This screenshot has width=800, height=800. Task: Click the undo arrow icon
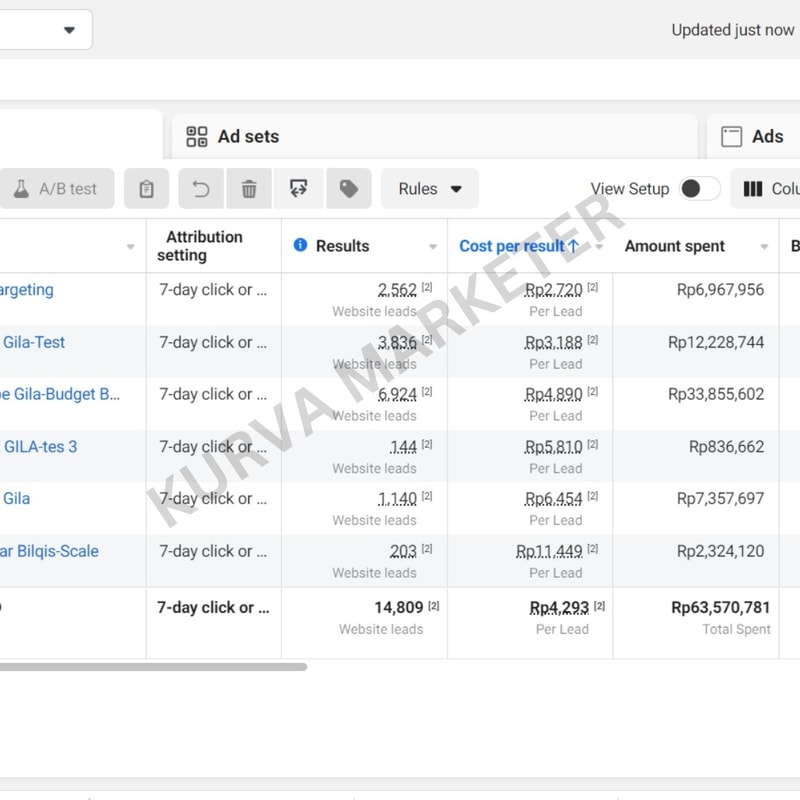[x=201, y=189]
